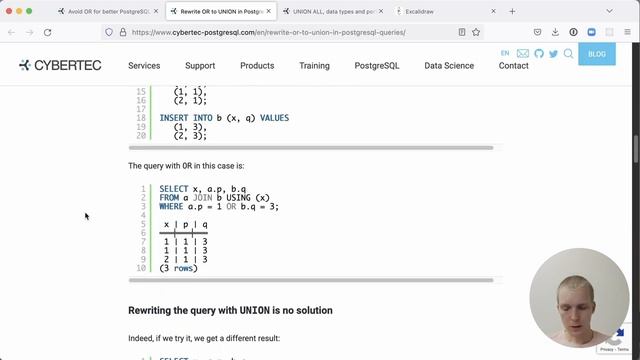640x360 pixels.
Task: Visit Cybertec GitHub via the icon
Action: (539, 53)
